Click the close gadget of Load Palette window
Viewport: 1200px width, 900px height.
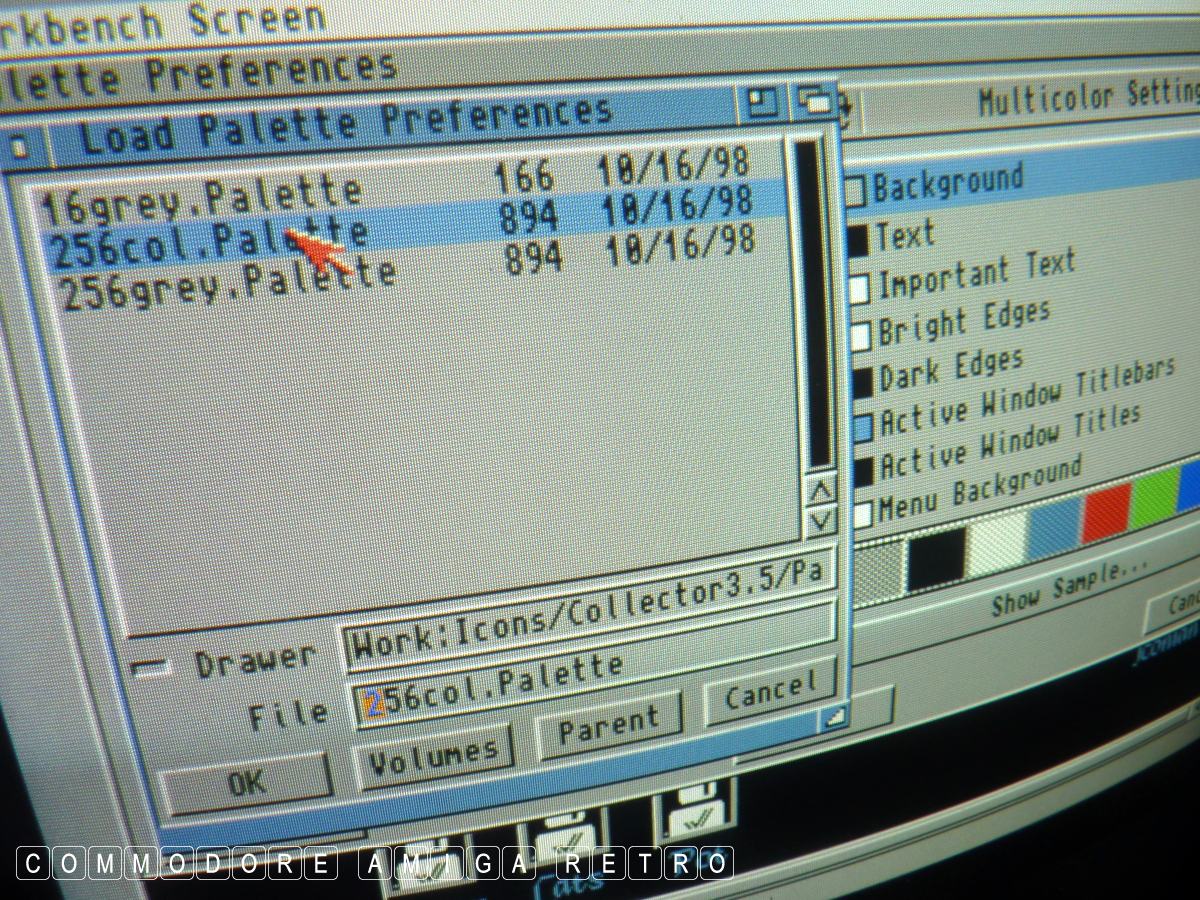click(x=19, y=150)
